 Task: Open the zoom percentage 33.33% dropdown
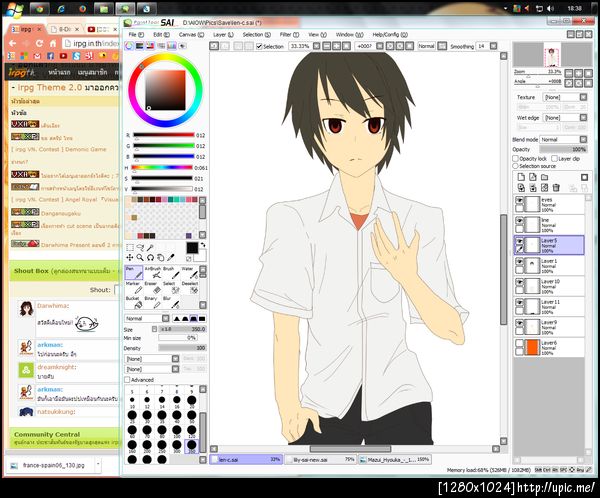pyautogui.click(x=316, y=46)
